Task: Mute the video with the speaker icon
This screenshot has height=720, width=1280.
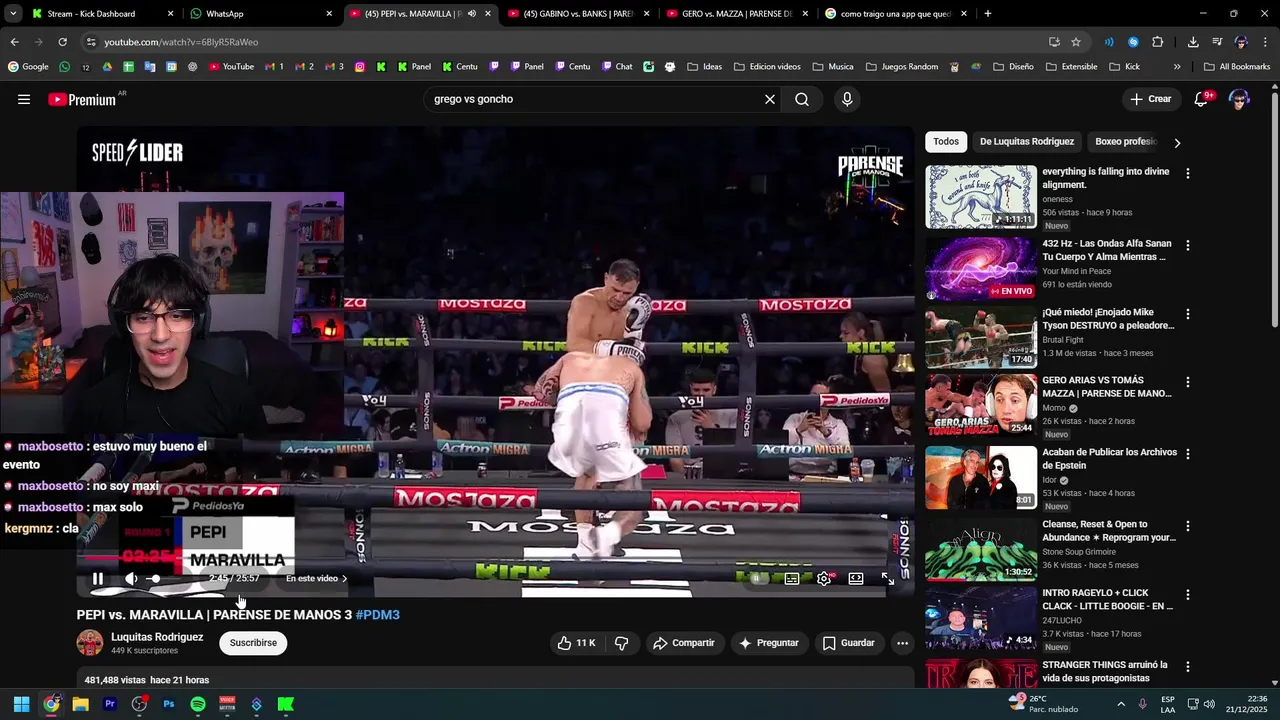Action: pos(131,578)
